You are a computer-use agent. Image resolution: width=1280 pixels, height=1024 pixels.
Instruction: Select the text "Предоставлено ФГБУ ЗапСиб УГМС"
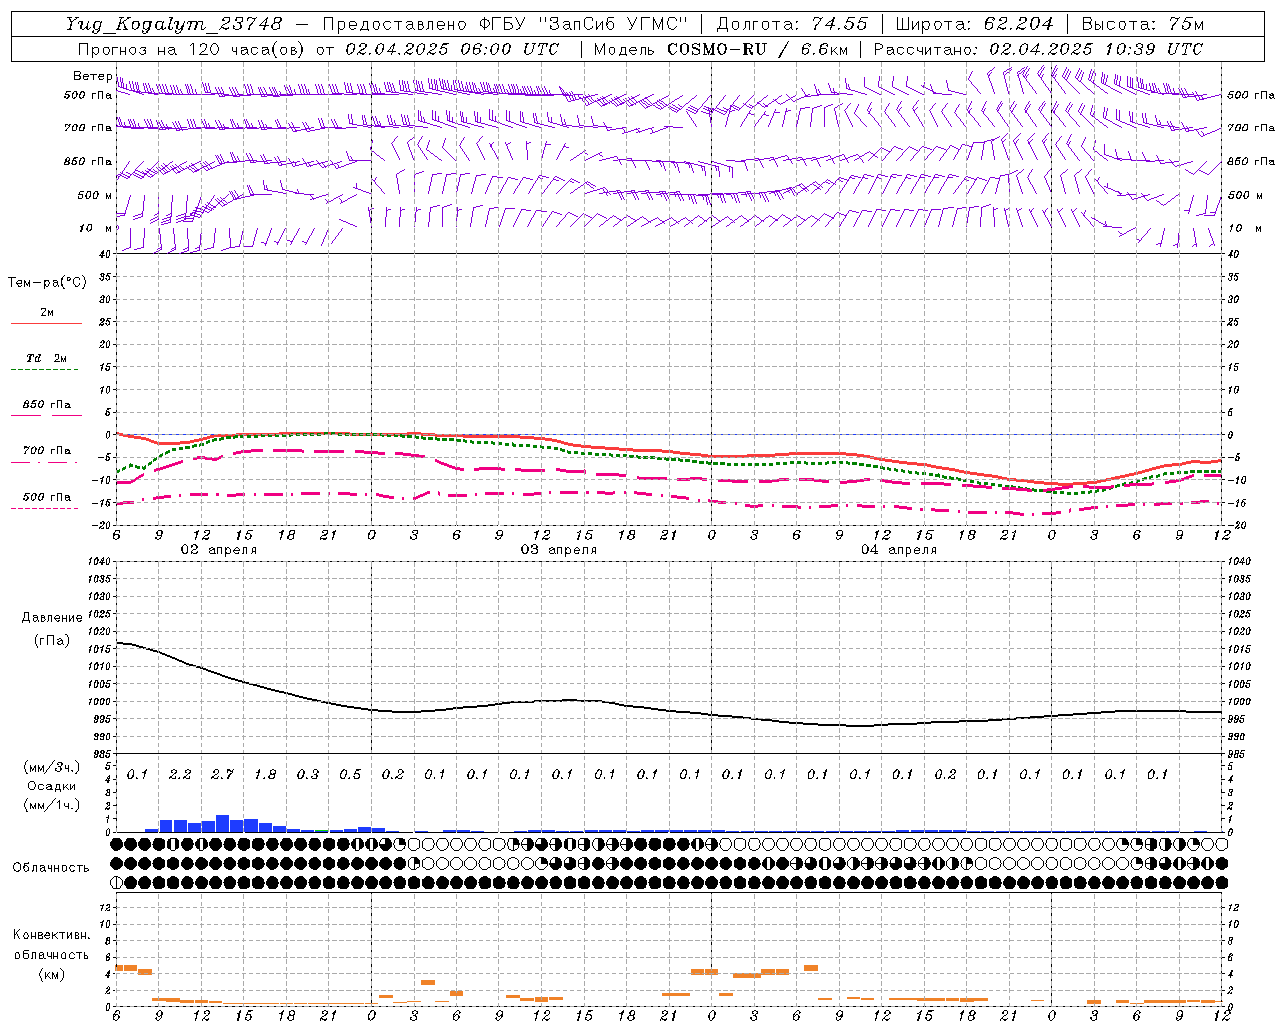coord(505,24)
